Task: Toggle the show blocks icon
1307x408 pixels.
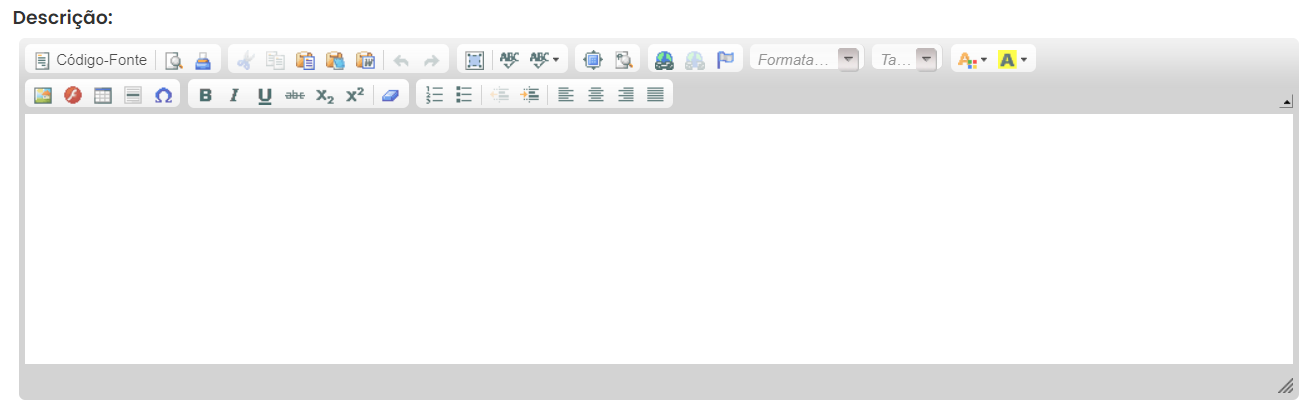Action: click(623, 60)
